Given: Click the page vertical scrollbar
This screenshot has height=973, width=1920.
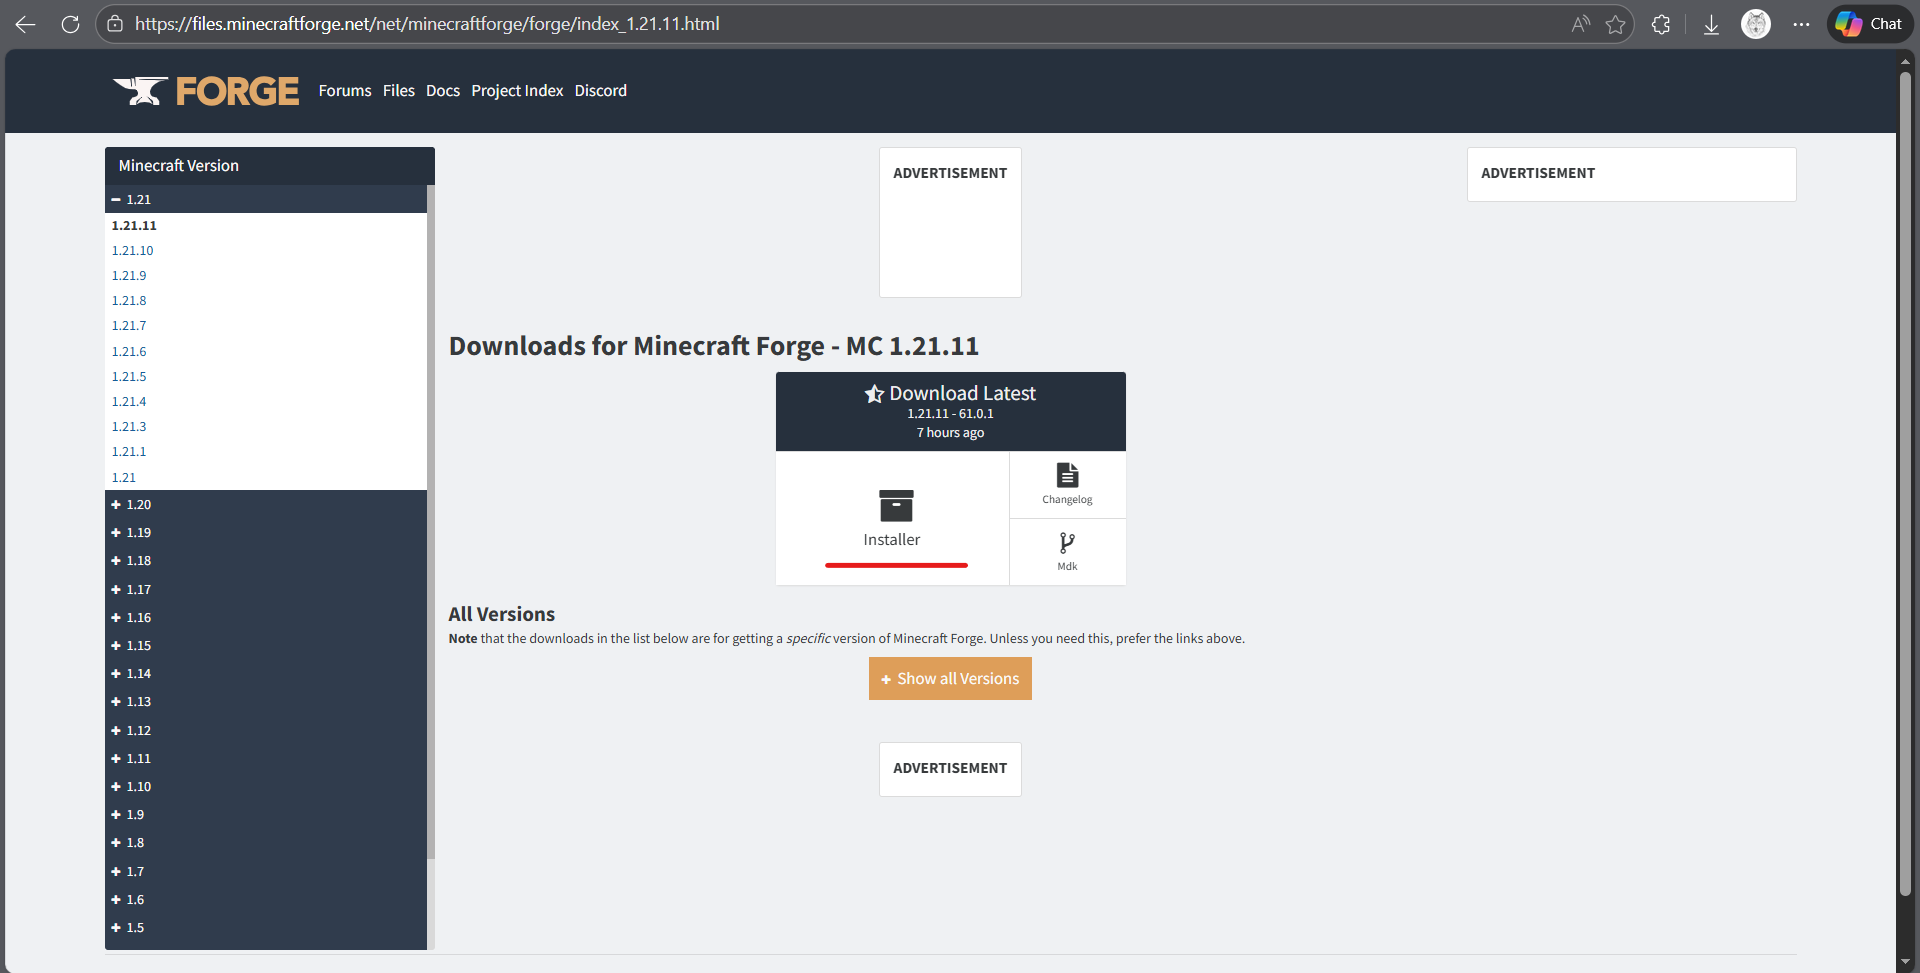Looking at the screenshot, I should pyautogui.click(x=1905, y=480).
